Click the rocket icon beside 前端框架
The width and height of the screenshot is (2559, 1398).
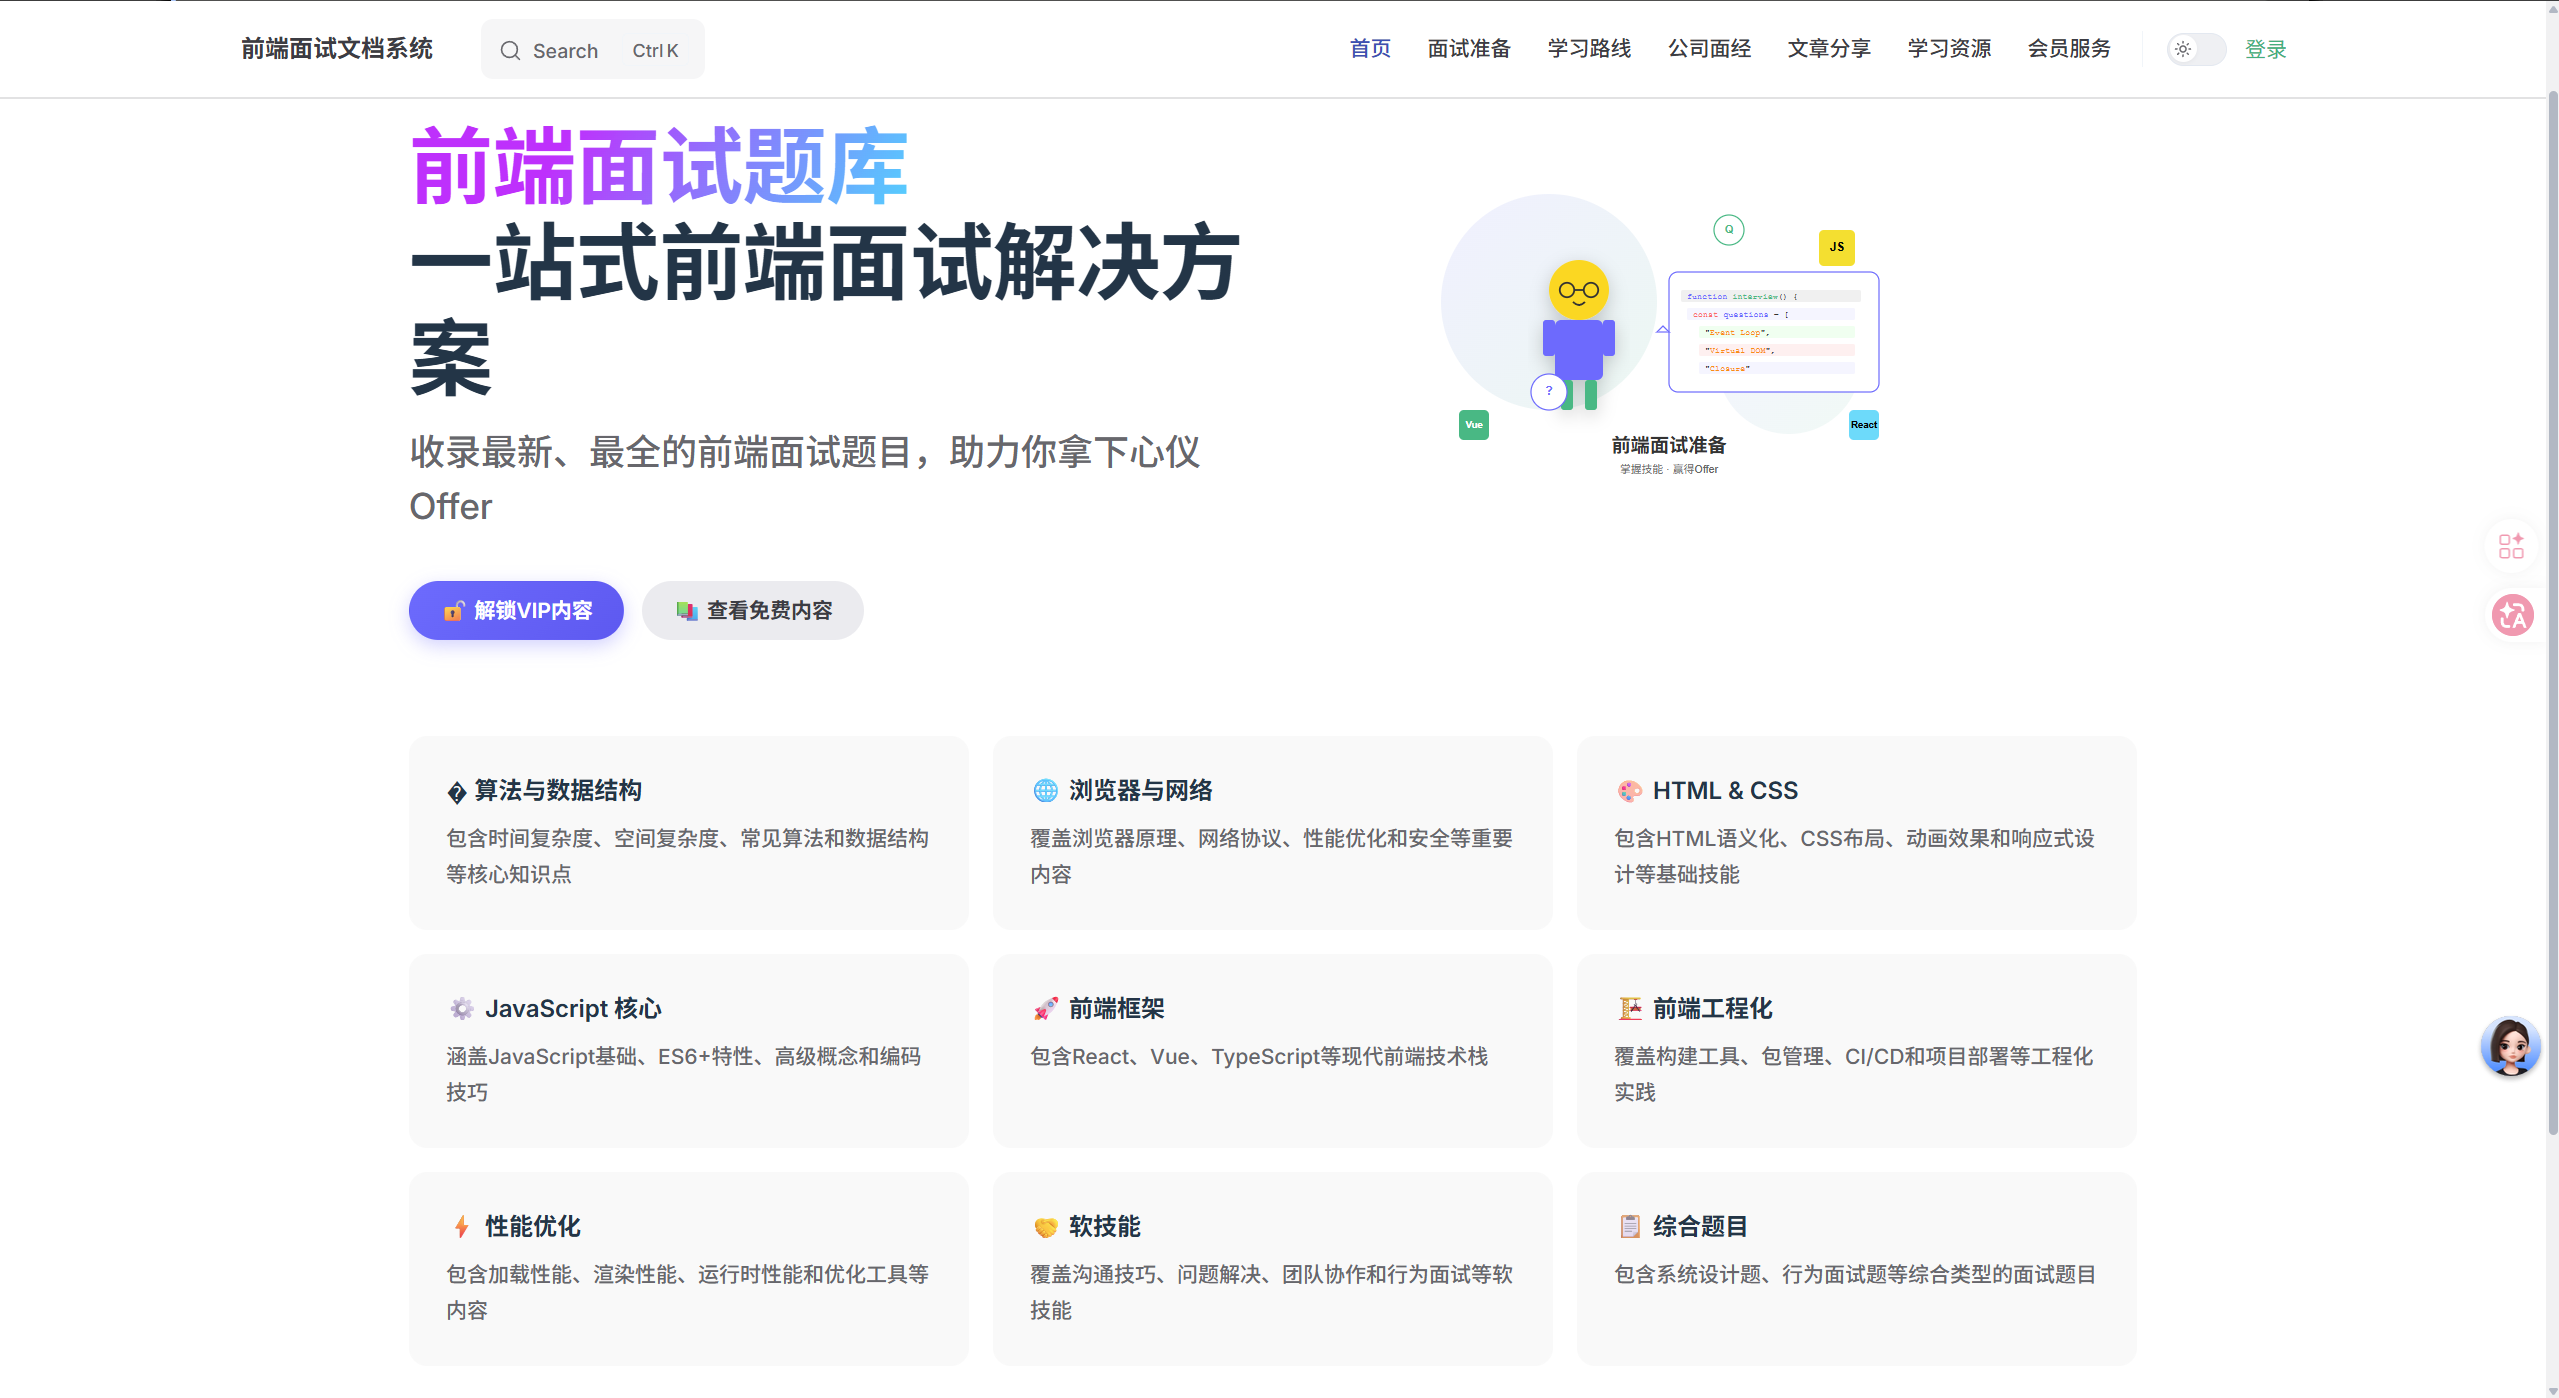pyautogui.click(x=1045, y=1009)
